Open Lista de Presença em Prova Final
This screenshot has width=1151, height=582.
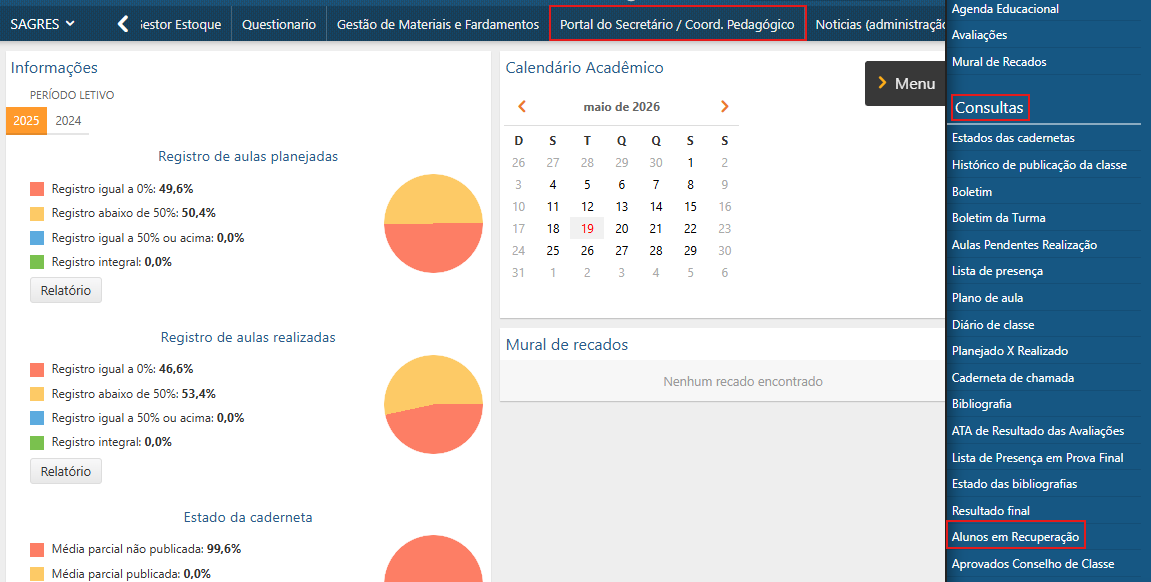coord(1037,458)
